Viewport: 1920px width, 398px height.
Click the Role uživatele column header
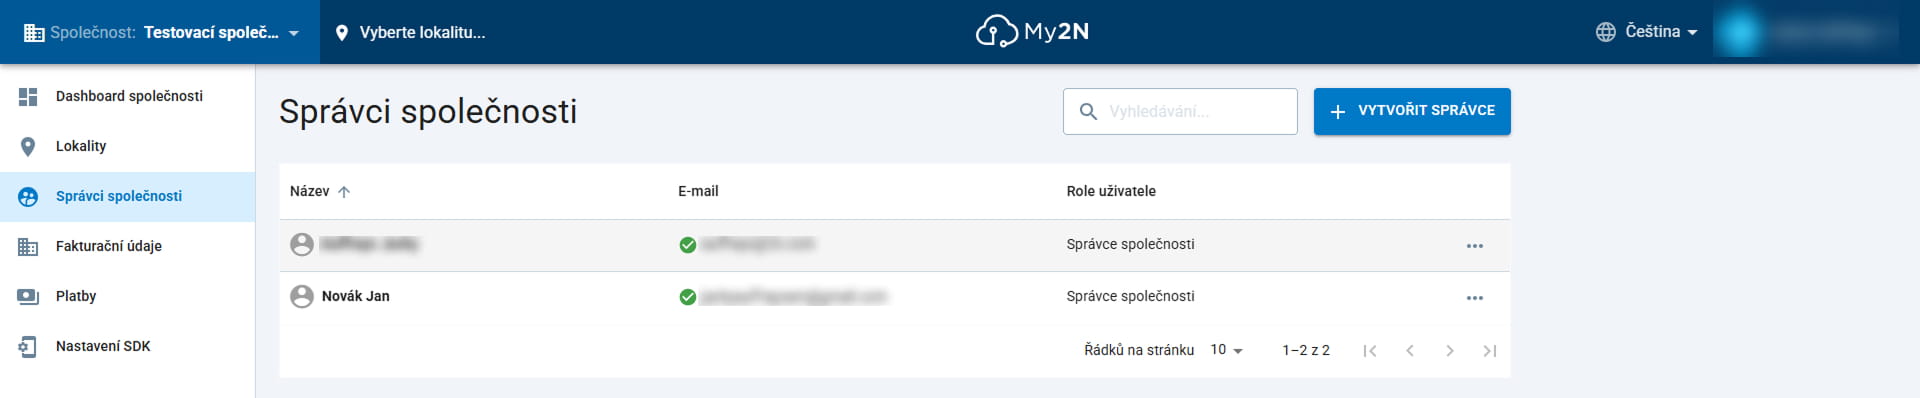click(1111, 191)
